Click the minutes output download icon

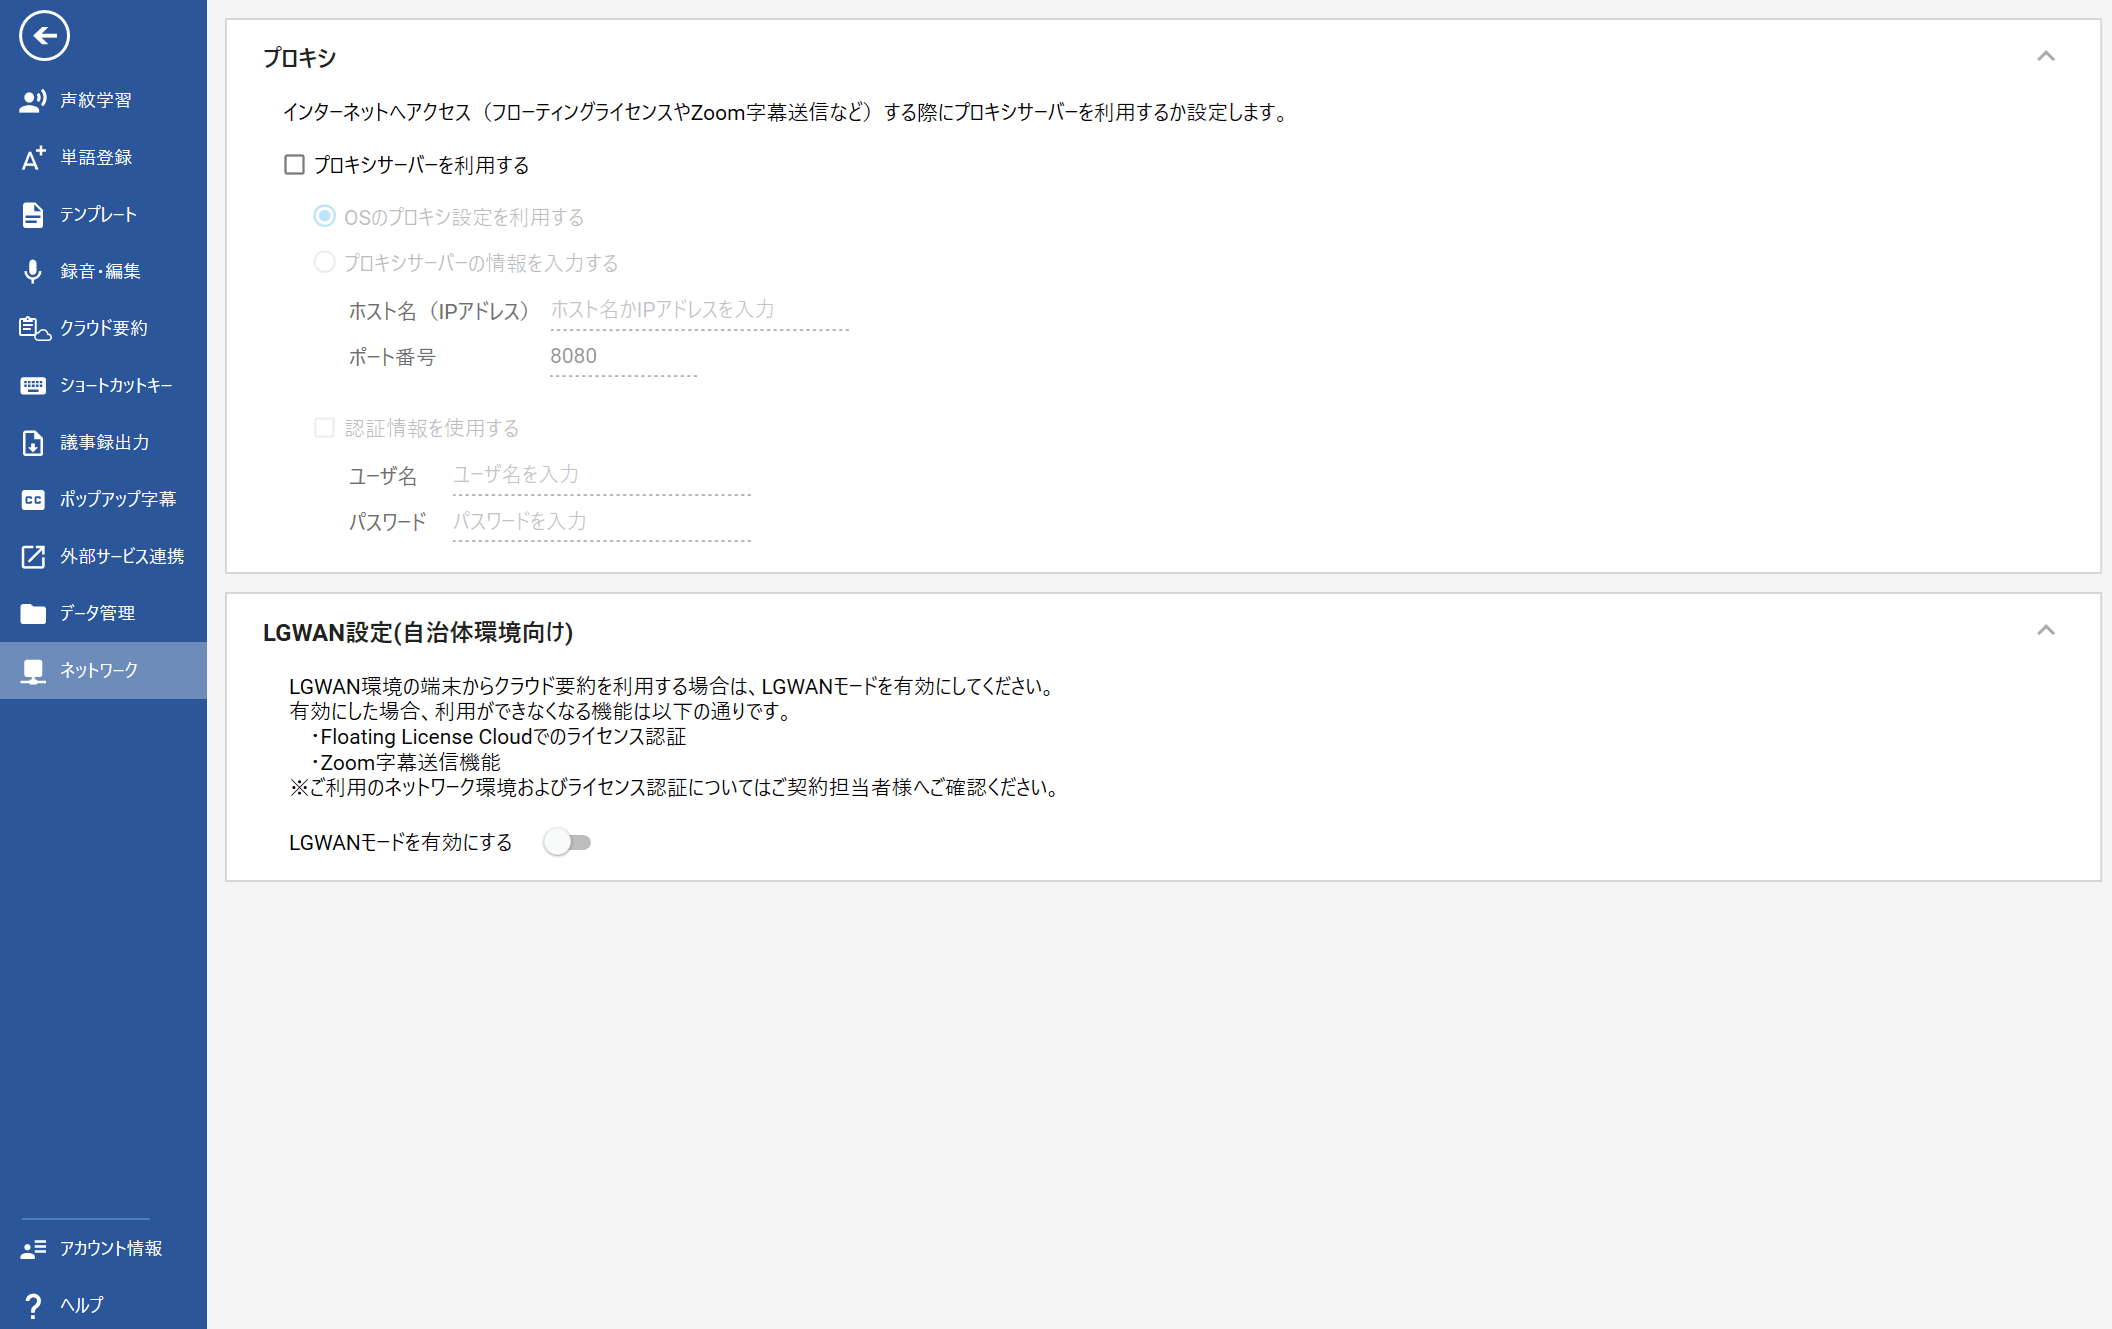pyautogui.click(x=33, y=442)
